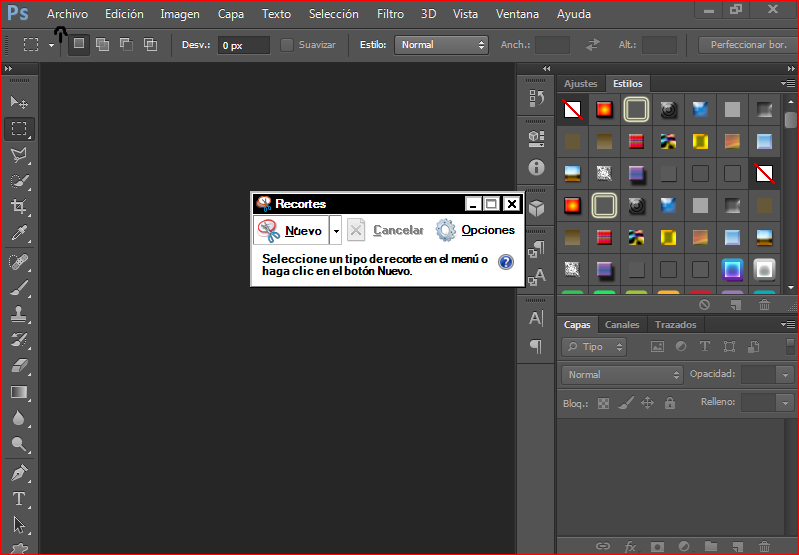This screenshot has height=555, width=799.
Task: Click the layer style fx icon
Action: coord(630,547)
